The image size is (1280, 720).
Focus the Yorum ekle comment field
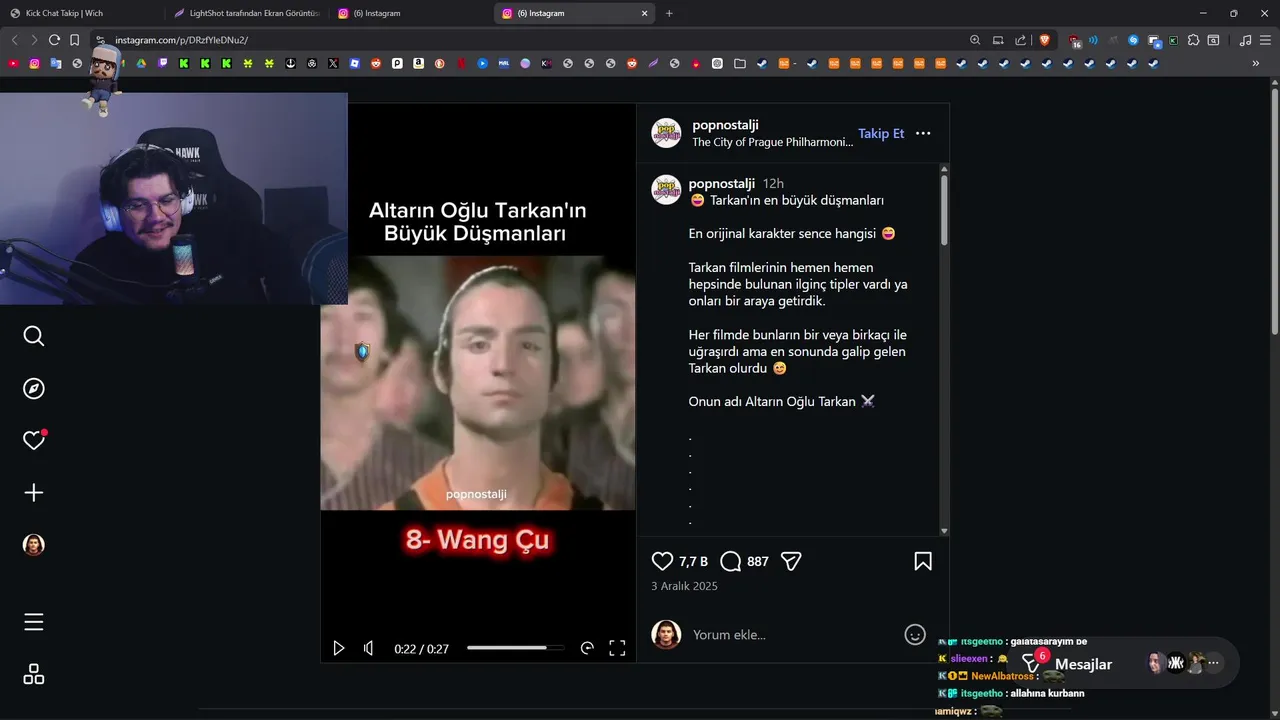pos(795,634)
